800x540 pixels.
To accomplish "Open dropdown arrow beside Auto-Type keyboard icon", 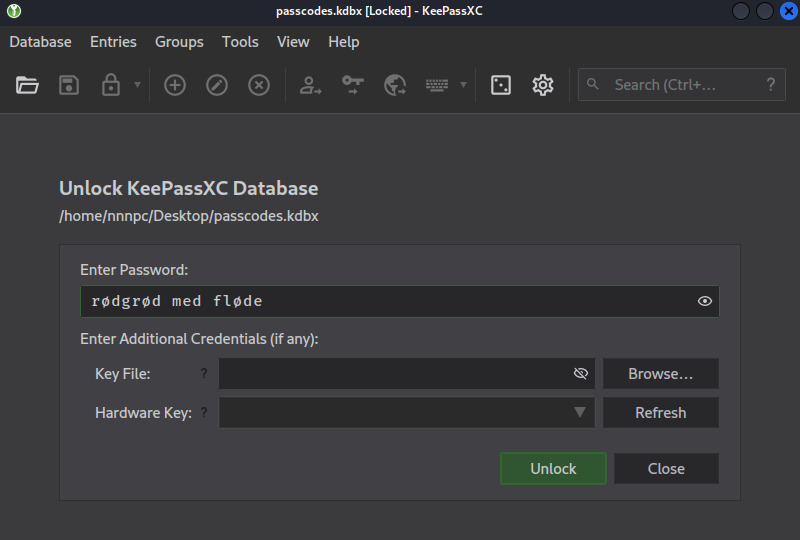I will (x=463, y=85).
